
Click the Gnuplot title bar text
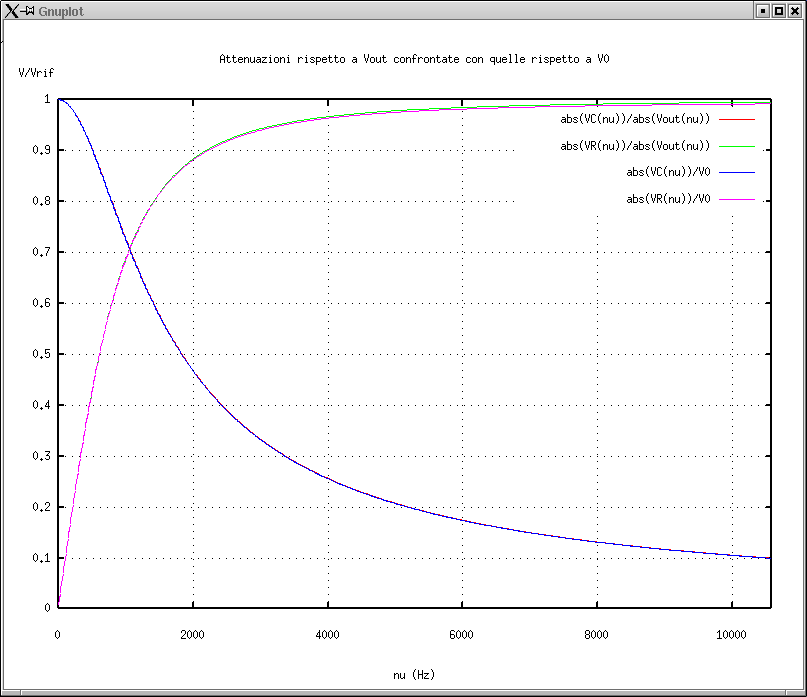tap(60, 10)
